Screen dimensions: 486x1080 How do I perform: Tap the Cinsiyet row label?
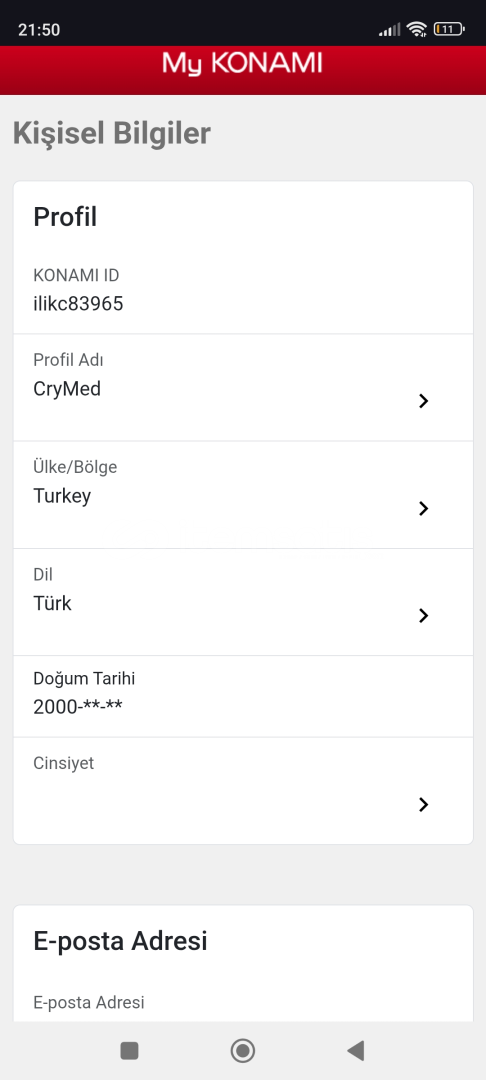point(63,763)
